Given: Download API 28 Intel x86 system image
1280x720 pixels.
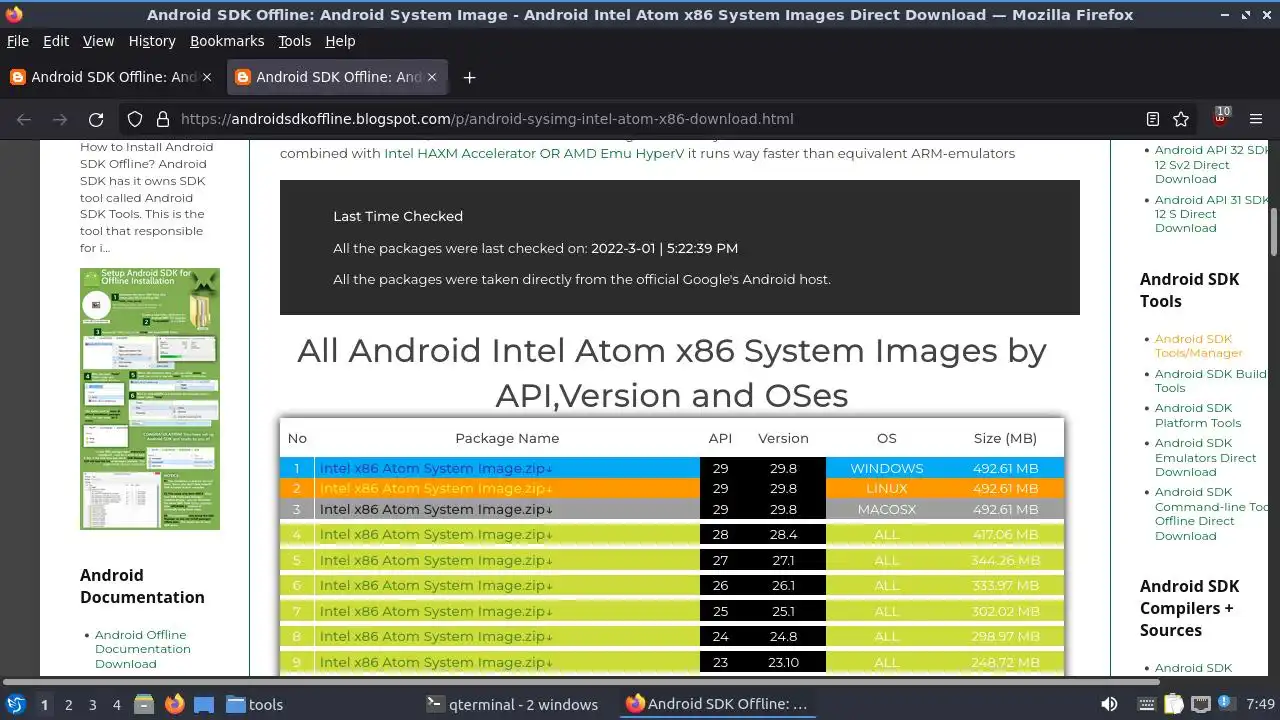Looking at the screenshot, I should point(436,534).
